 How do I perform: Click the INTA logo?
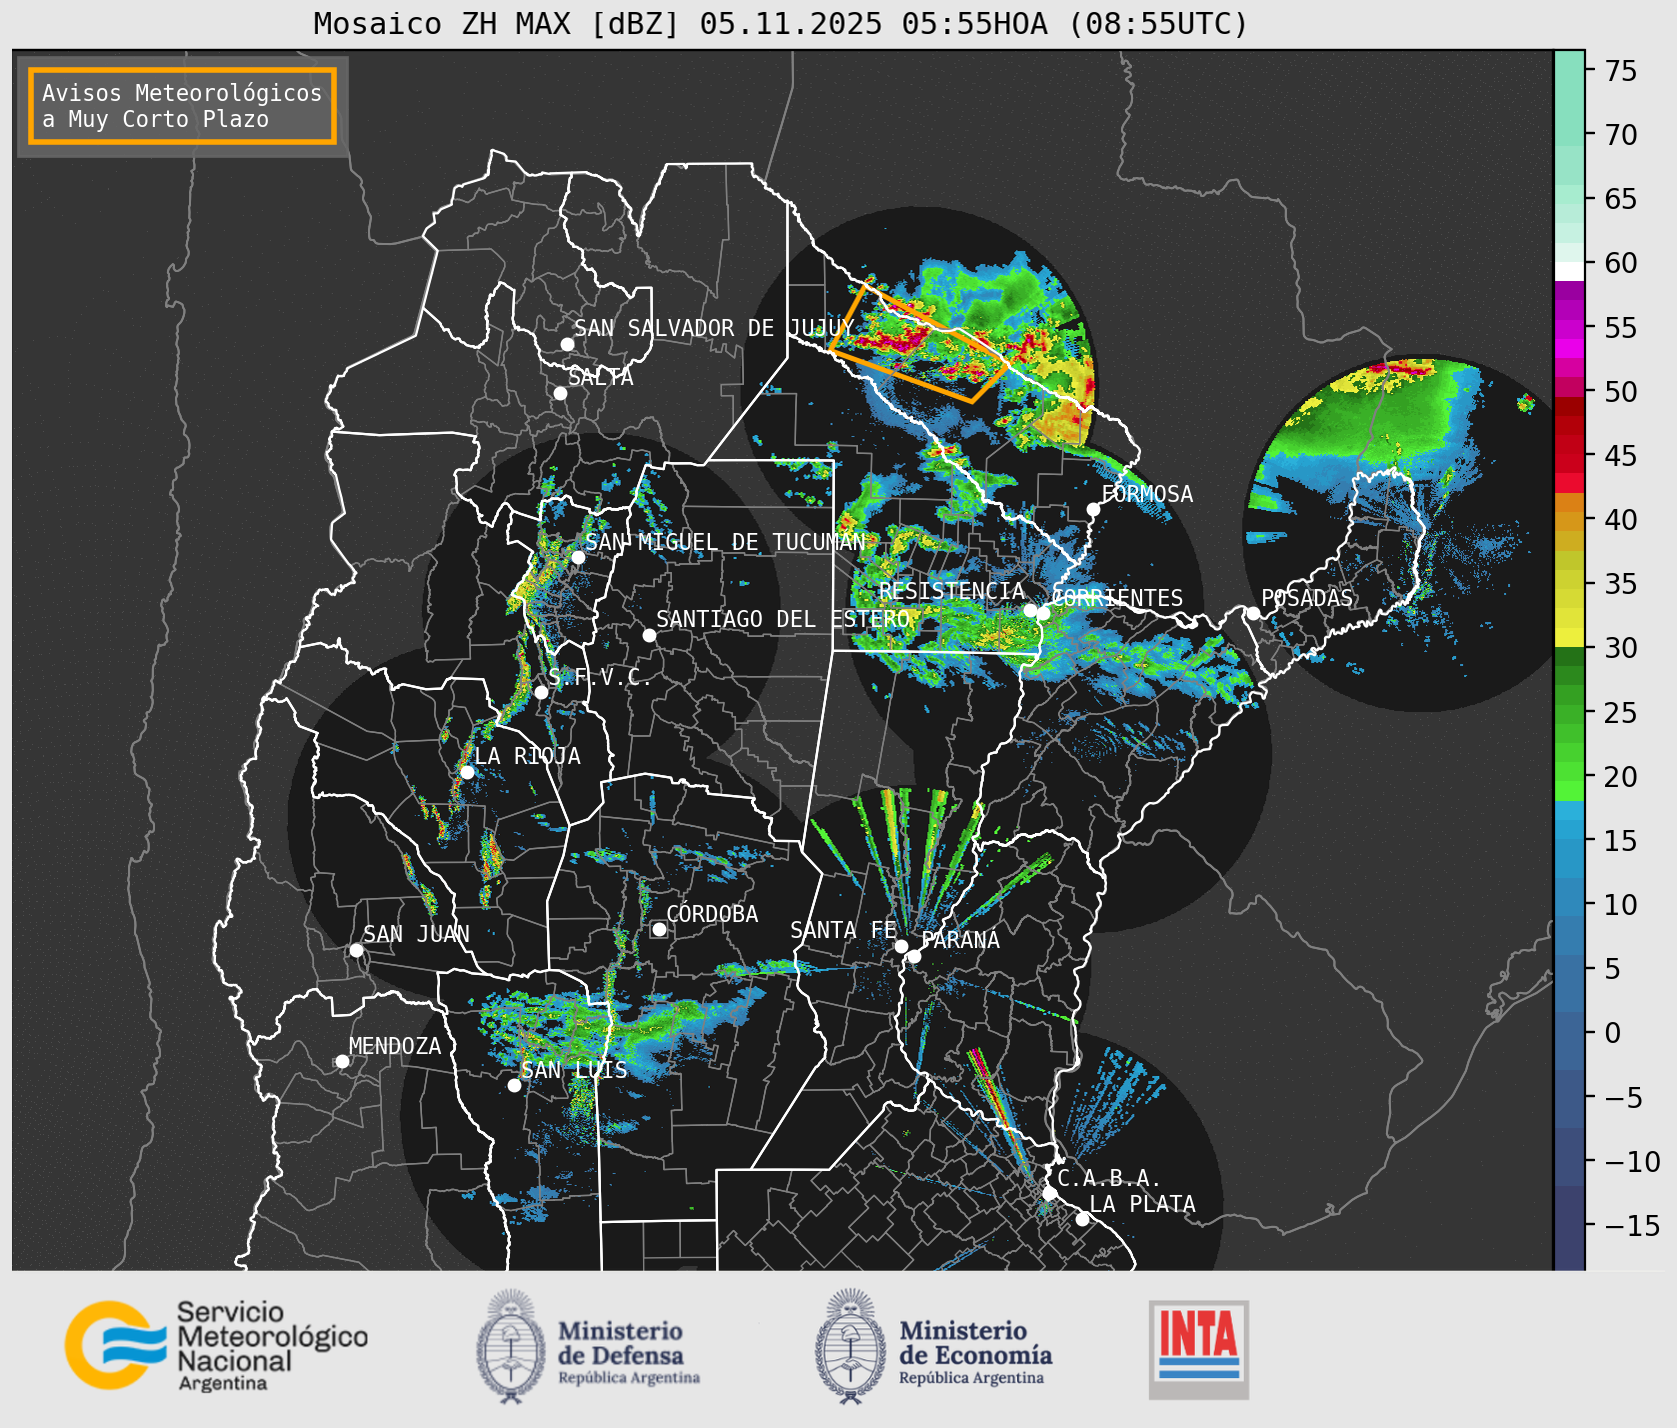pos(1199,1349)
